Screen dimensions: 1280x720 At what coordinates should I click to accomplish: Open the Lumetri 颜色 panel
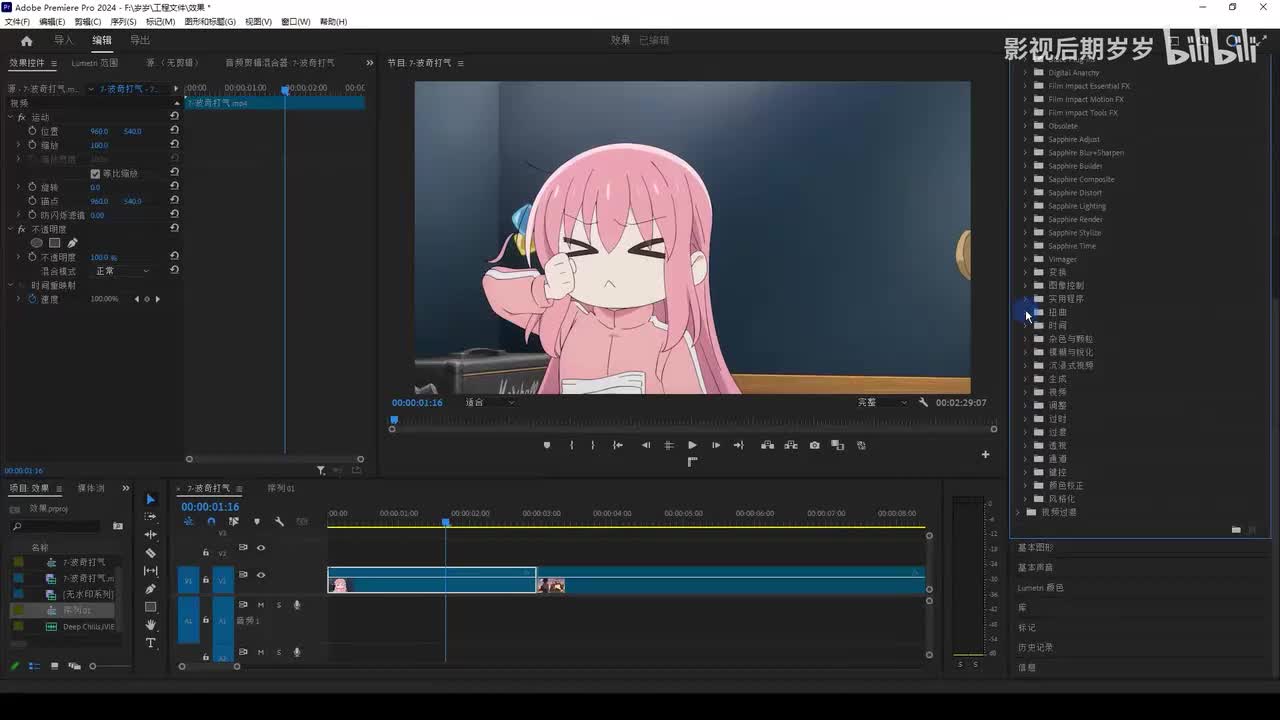[x=1041, y=588]
